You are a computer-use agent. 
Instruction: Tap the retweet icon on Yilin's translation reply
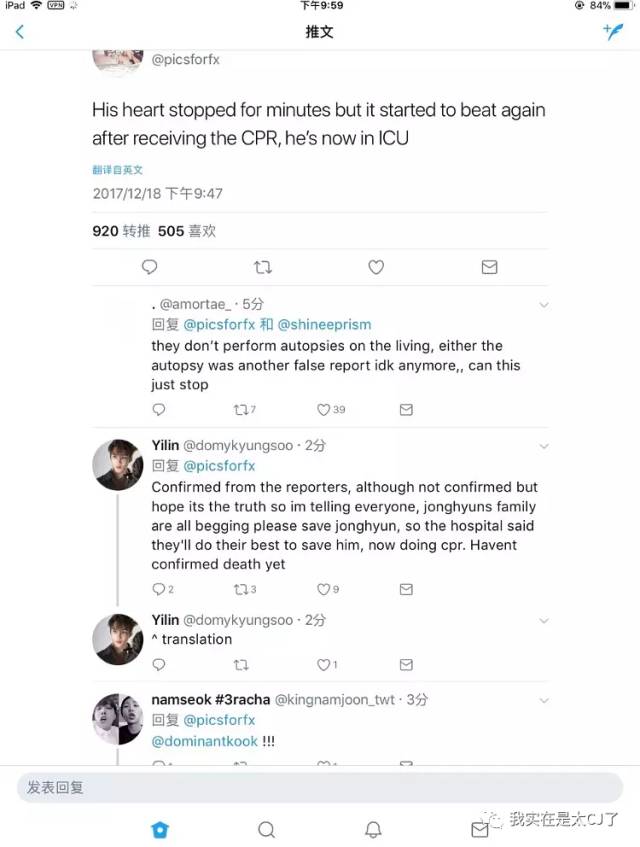(x=240, y=664)
